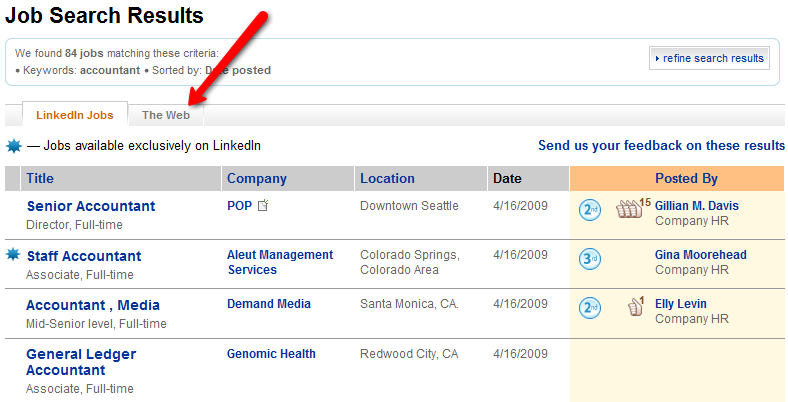
Task: Click the 84 jobs count text
Action: [84, 53]
